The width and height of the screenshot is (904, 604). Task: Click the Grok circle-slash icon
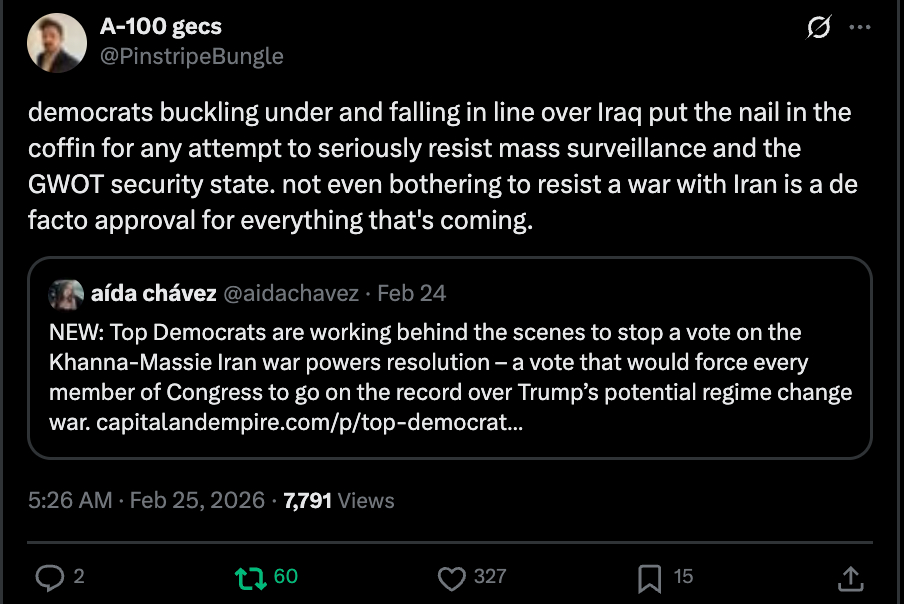(818, 29)
